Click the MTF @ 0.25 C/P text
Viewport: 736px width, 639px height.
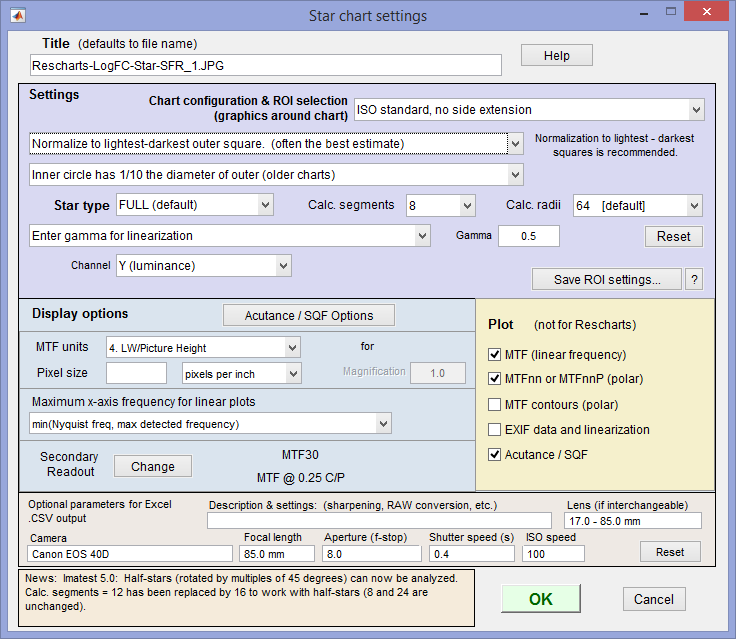(300, 478)
